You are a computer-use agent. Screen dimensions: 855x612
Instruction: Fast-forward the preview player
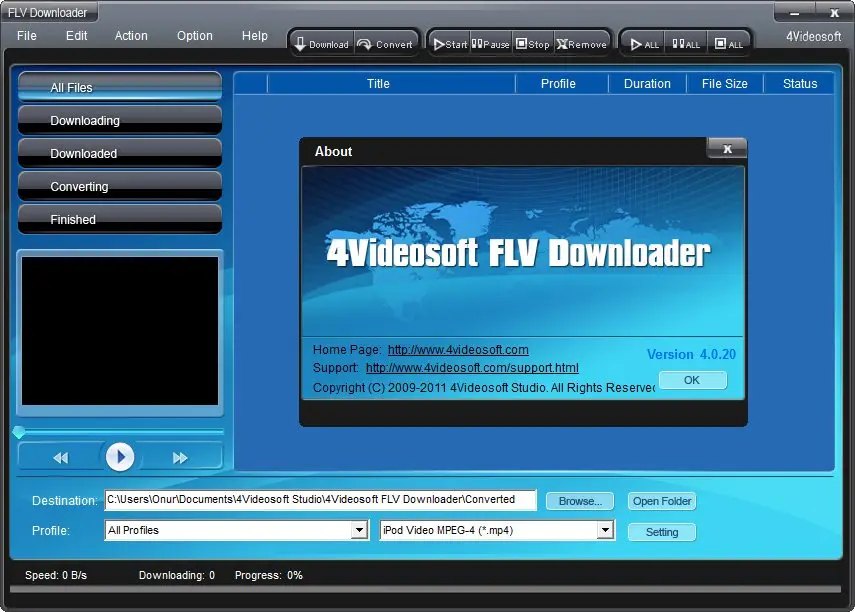click(x=180, y=458)
